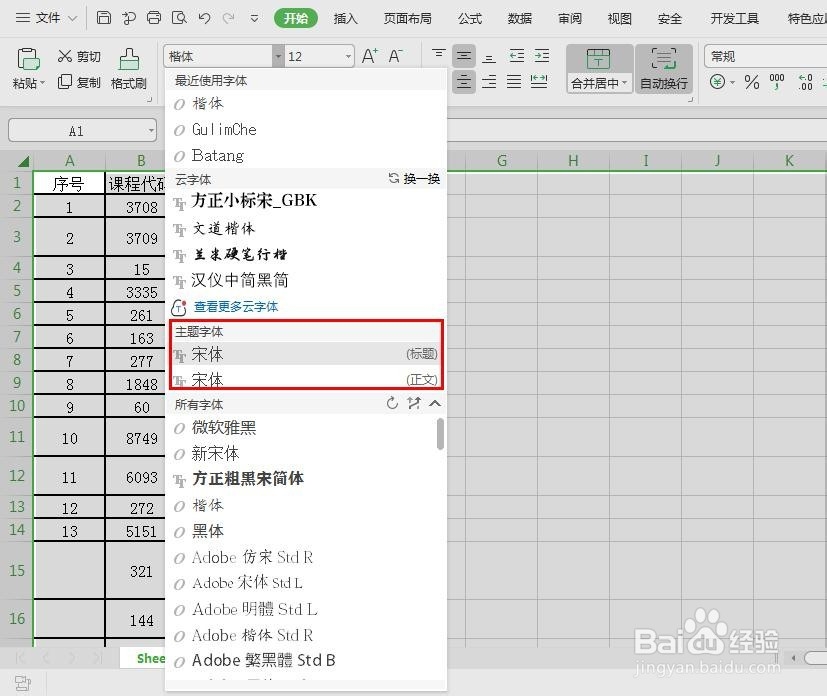Screen dimensions: 827x696
Task: Open the File menu dropdown
Action: 46,18
